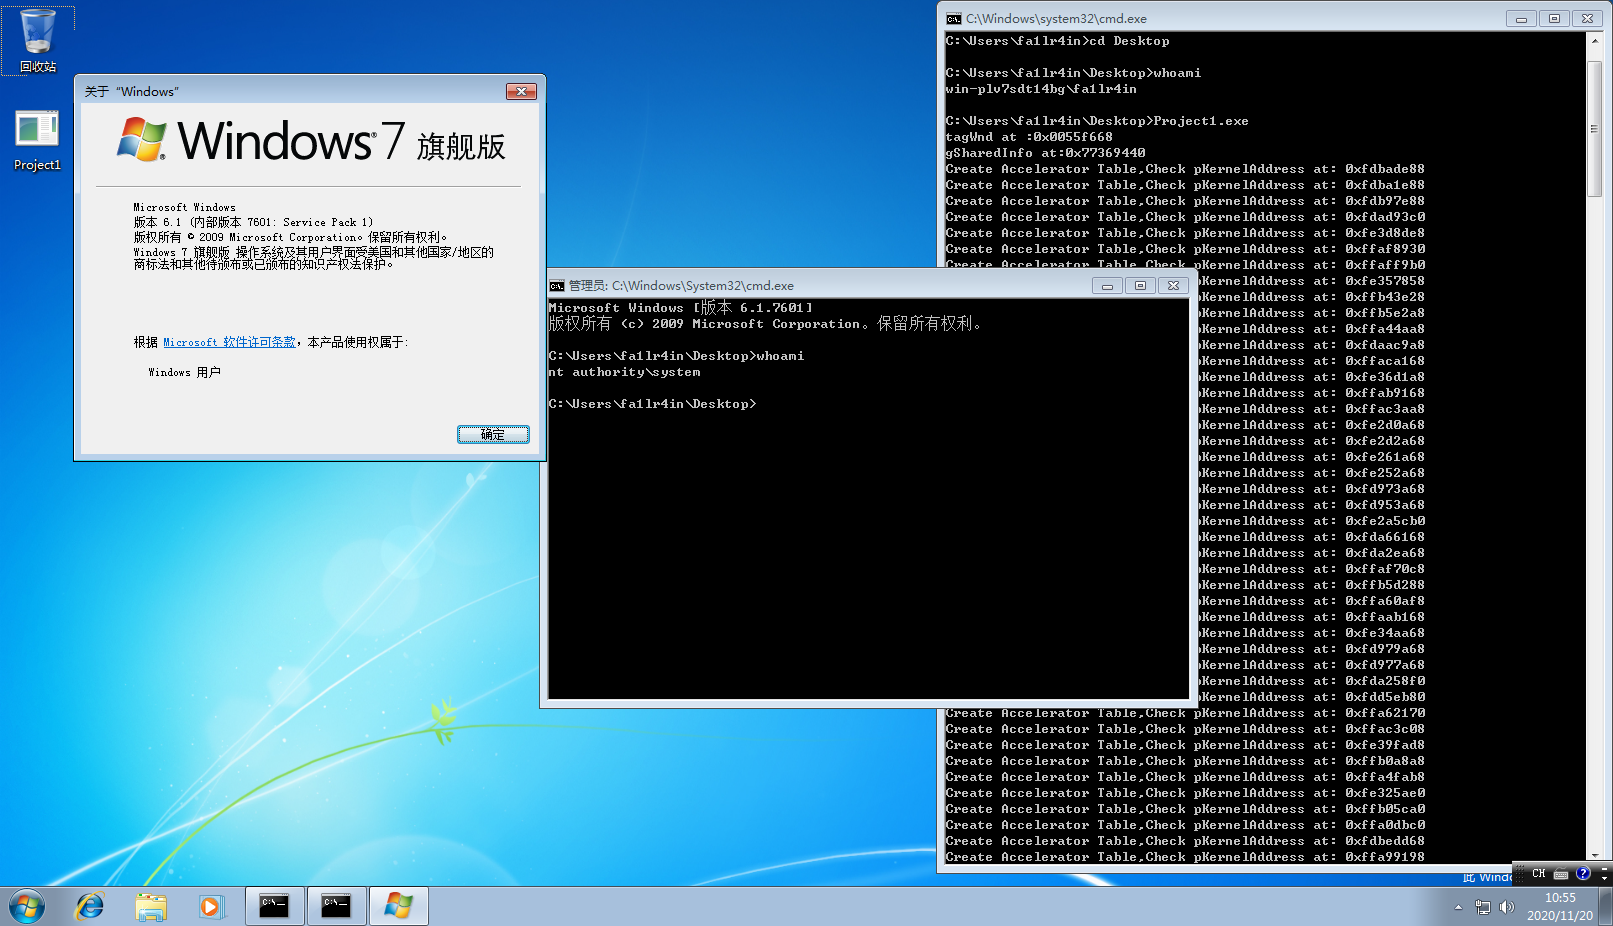Click the 'Project1.exe' command line
This screenshot has height=926, width=1613.
[x=1097, y=121]
